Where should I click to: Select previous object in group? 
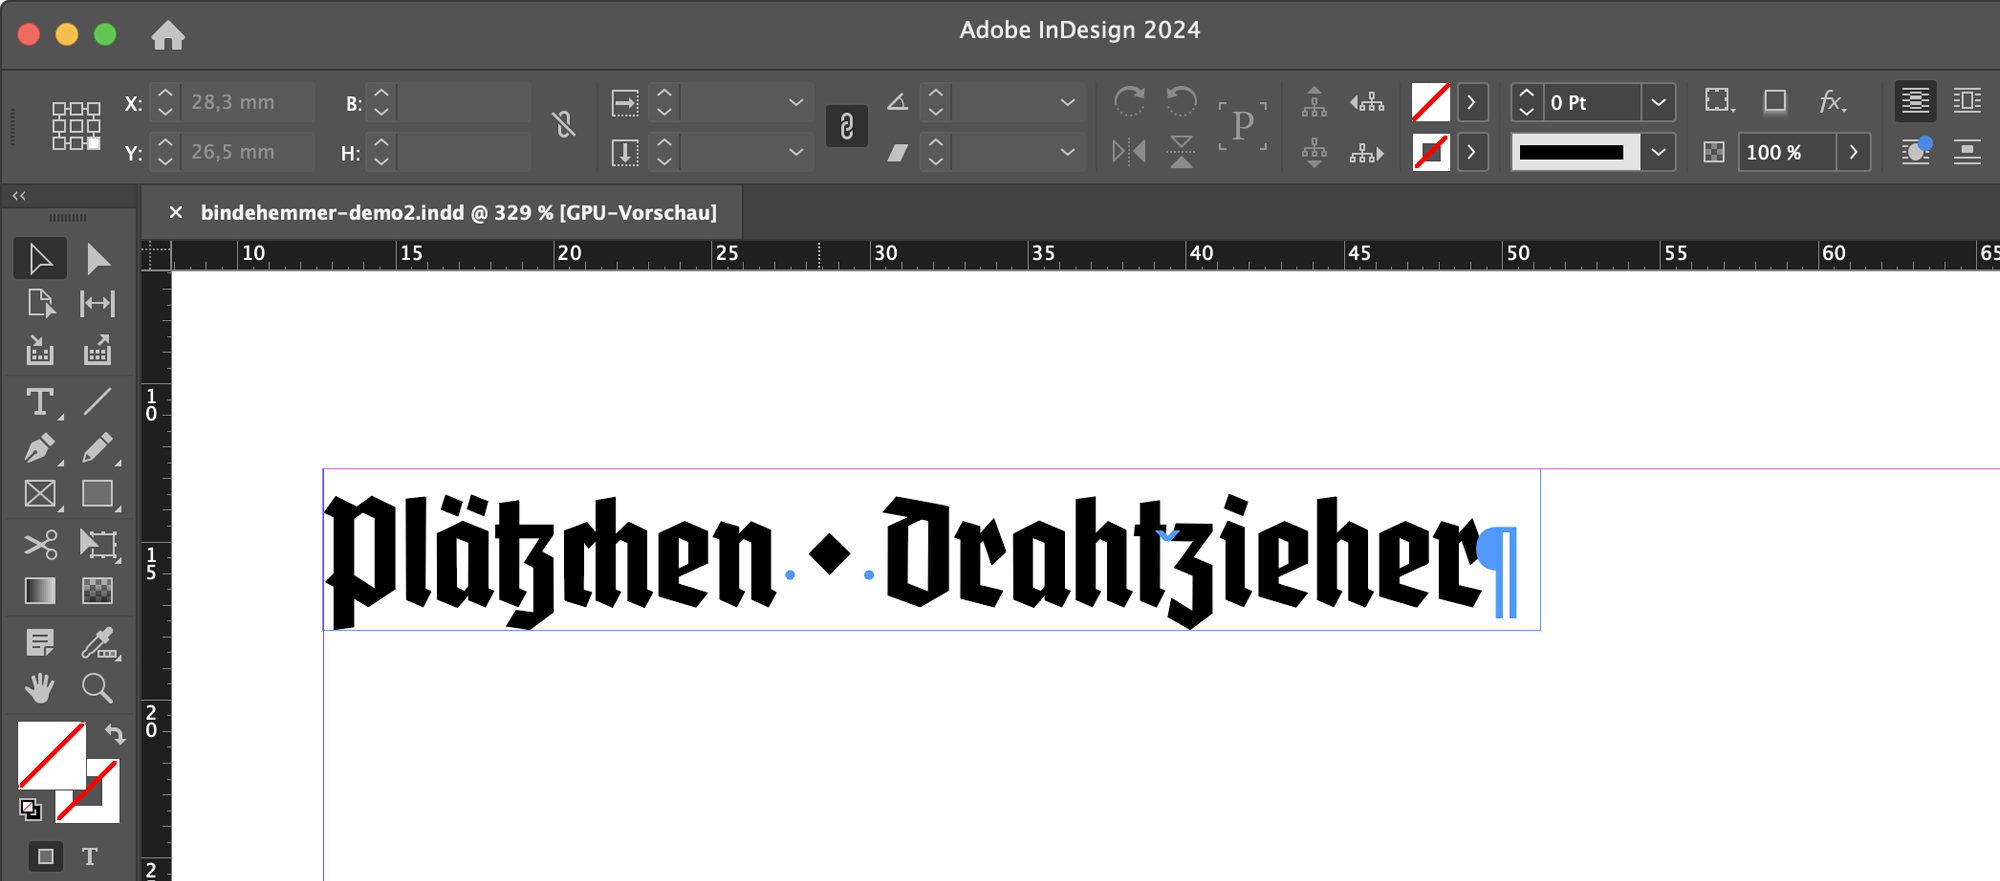point(1366,101)
